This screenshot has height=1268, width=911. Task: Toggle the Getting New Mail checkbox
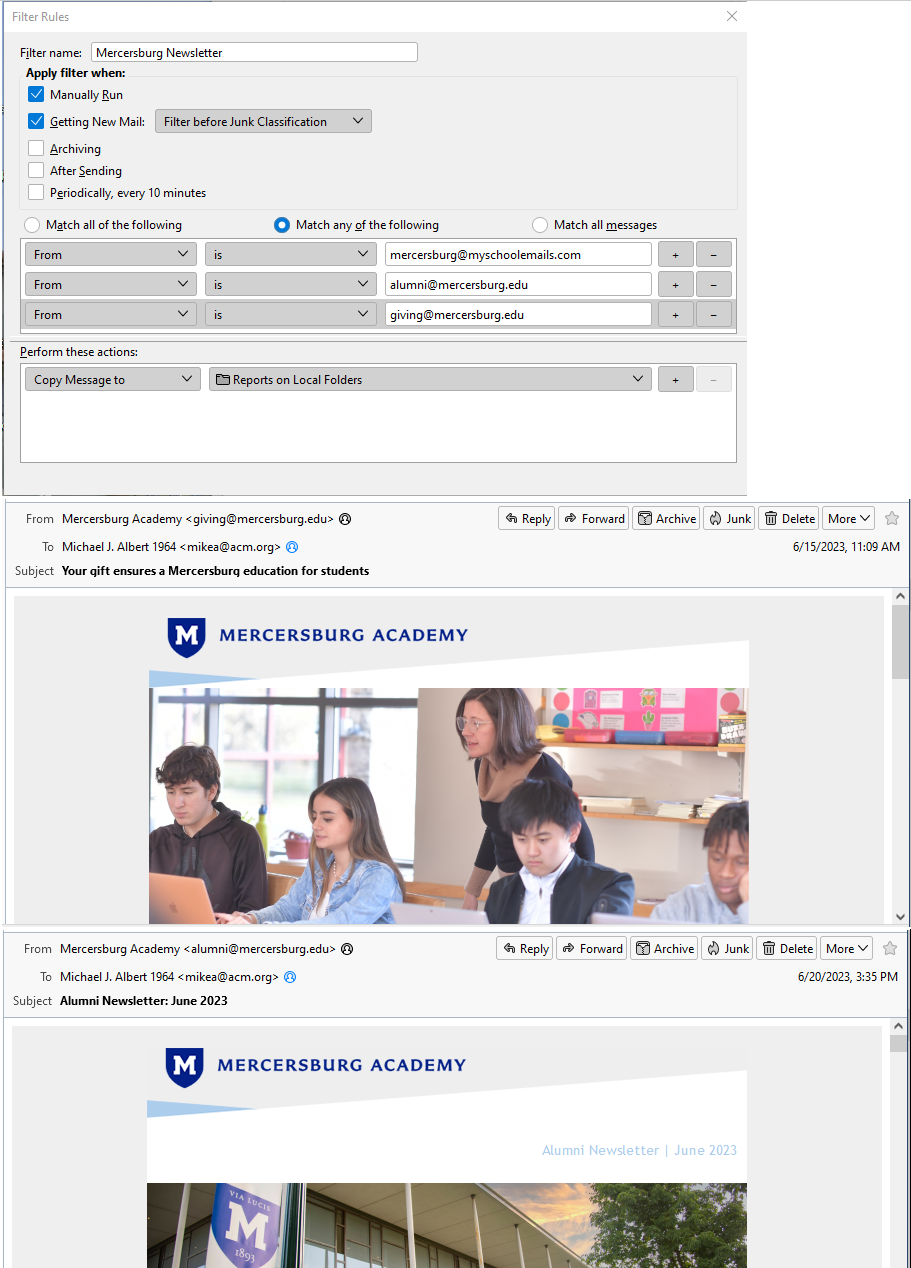coord(36,122)
